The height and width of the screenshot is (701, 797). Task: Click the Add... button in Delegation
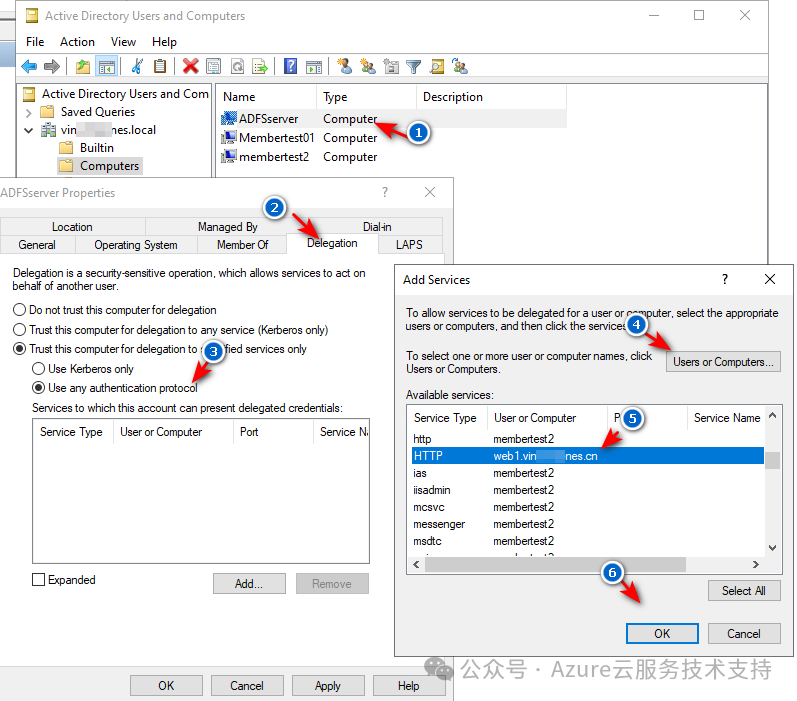(249, 584)
